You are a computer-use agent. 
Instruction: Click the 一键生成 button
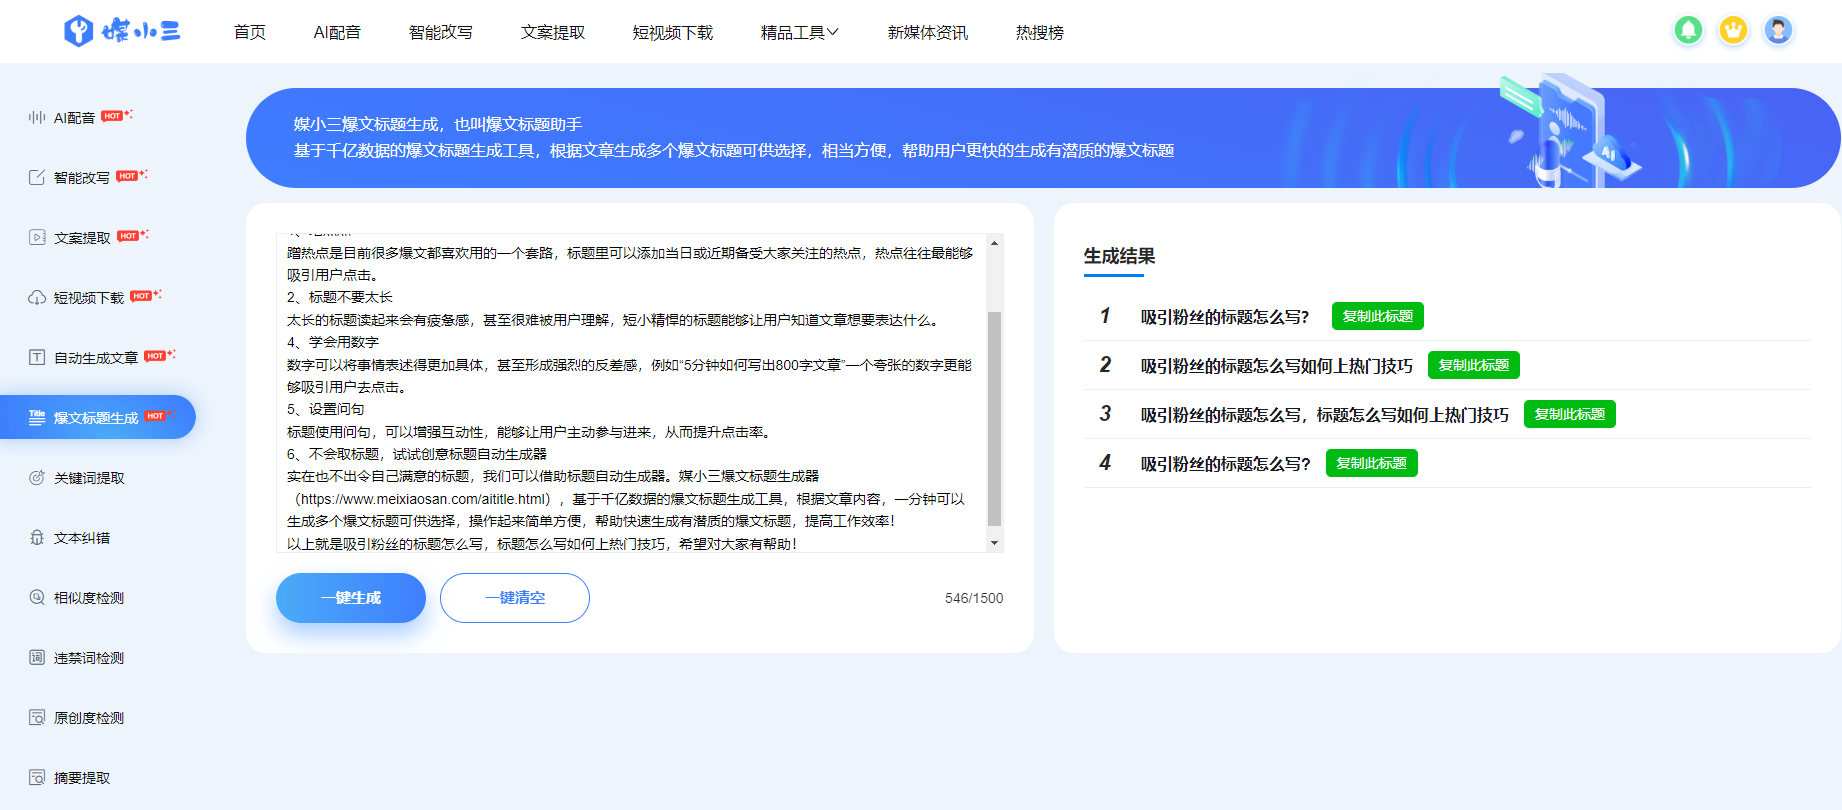click(351, 598)
